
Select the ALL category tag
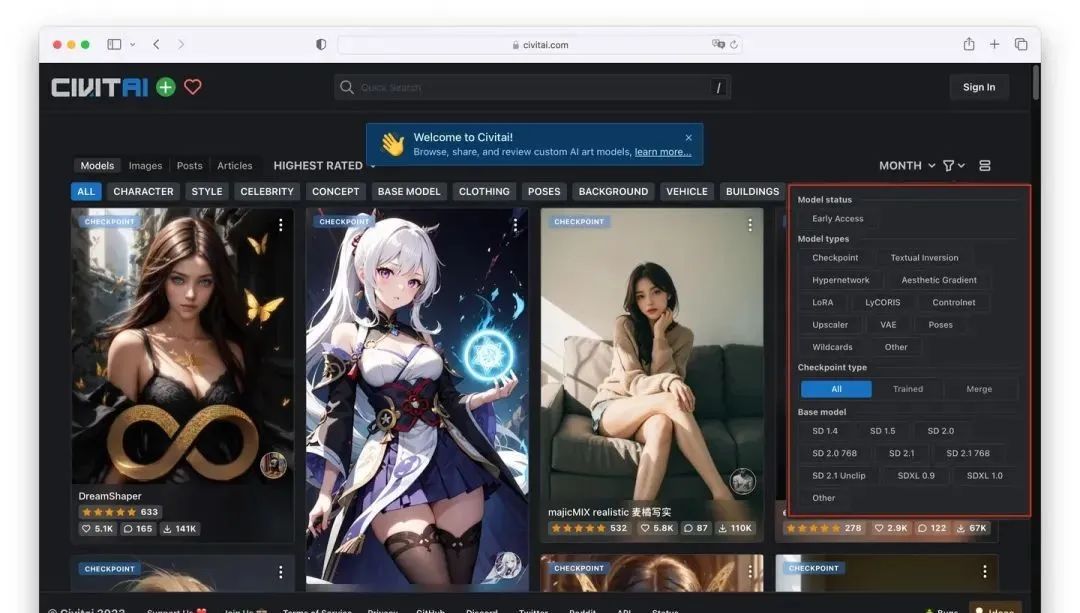(x=86, y=191)
